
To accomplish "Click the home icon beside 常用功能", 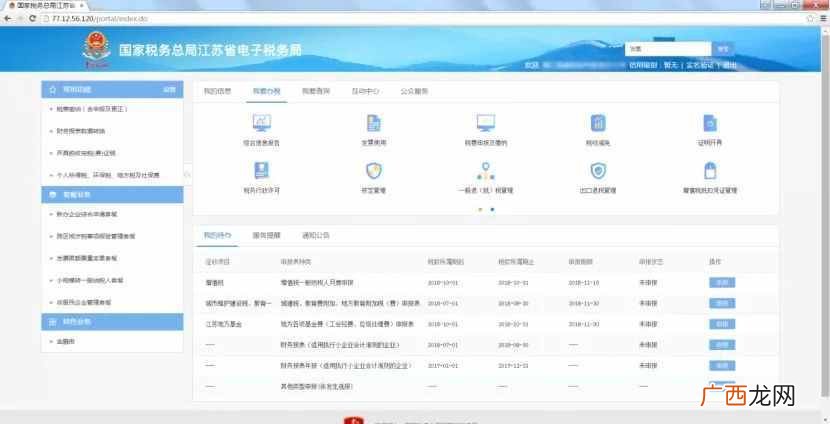I will (52, 90).
